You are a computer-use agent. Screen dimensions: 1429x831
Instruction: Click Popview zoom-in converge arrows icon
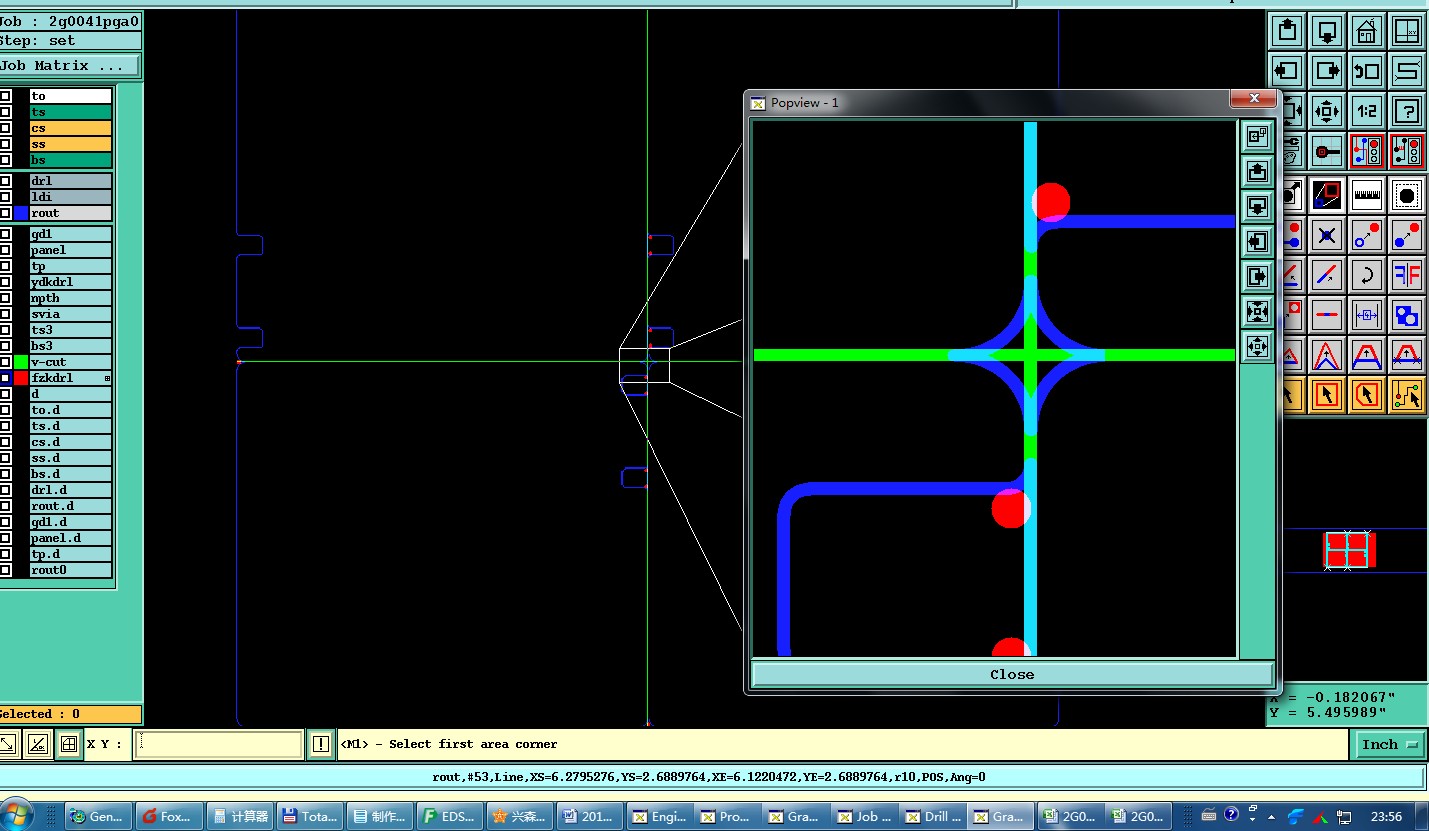click(1257, 311)
